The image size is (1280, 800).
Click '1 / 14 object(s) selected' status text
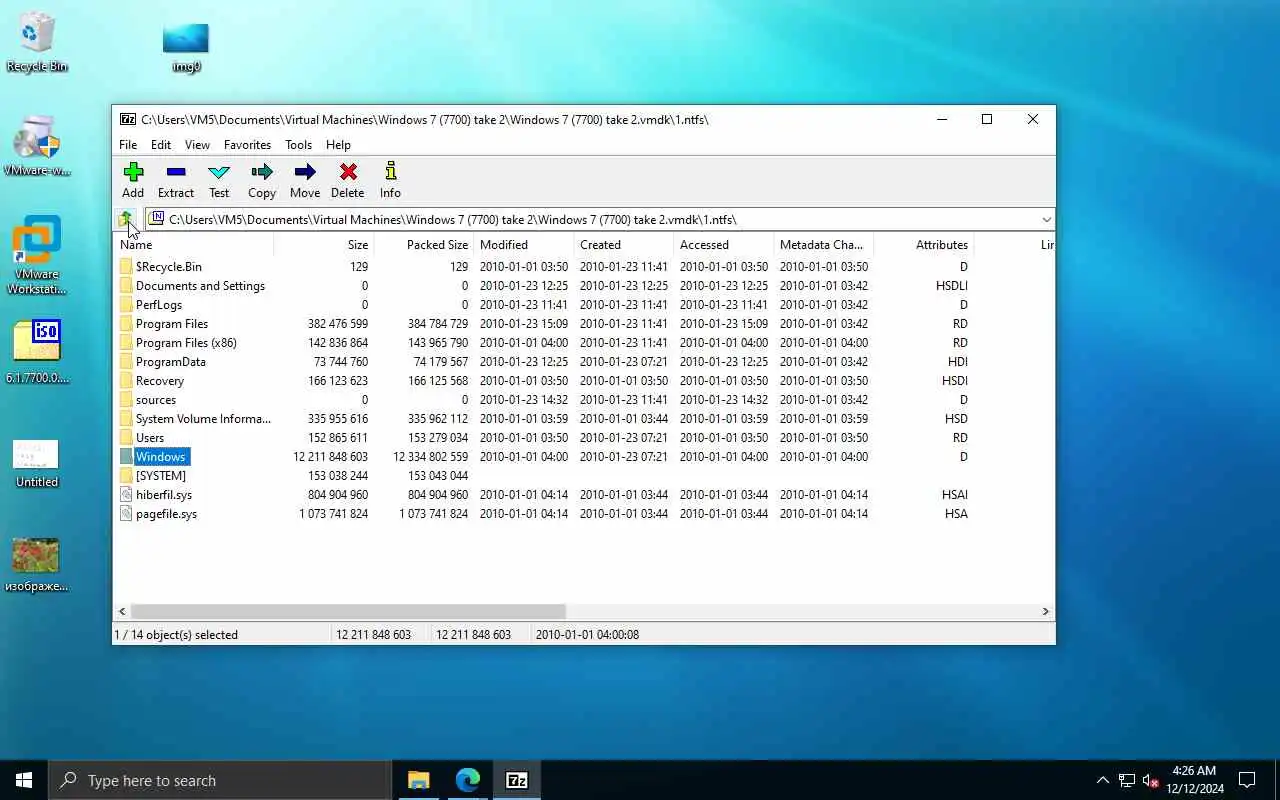point(176,635)
